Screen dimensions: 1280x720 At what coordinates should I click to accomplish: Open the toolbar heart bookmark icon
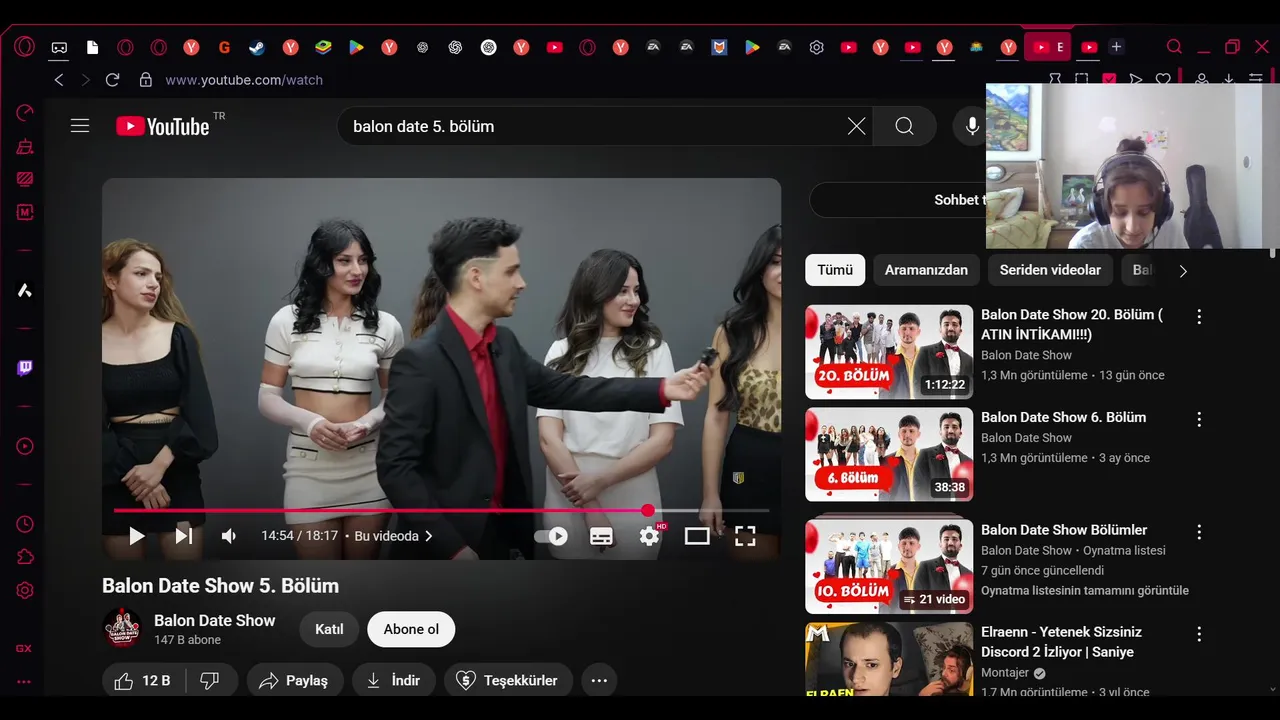click(x=1163, y=79)
